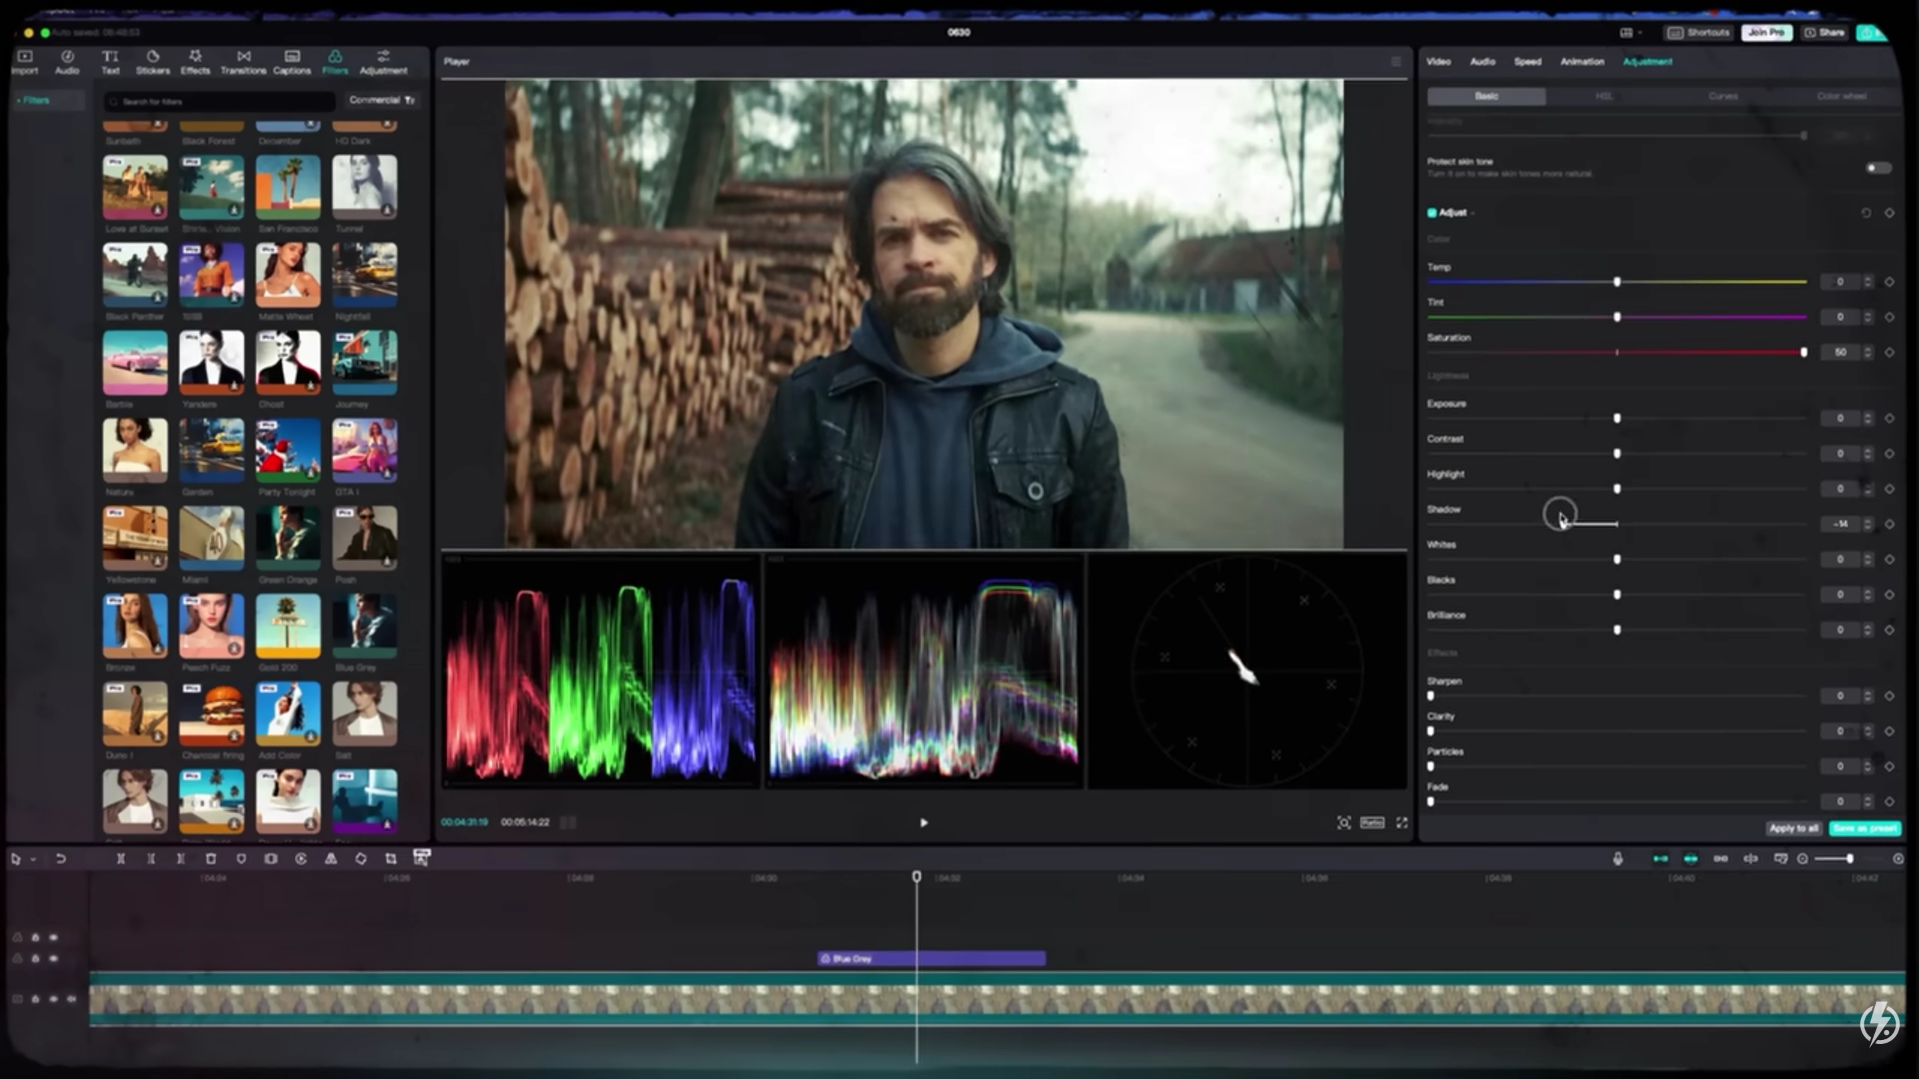Click the microphone record icon above timeline
The width and height of the screenshot is (1919, 1079).
pyautogui.click(x=1617, y=859)
